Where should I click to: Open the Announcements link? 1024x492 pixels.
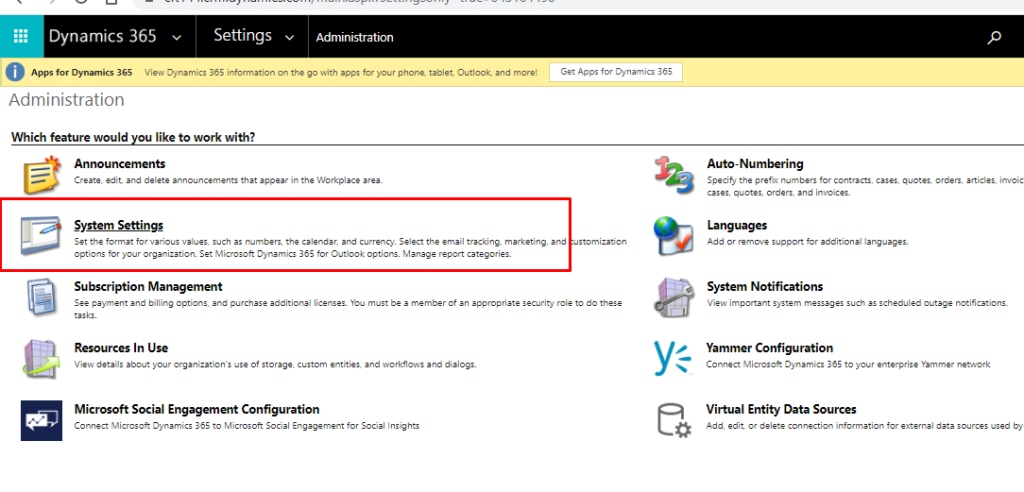[120, 163]
